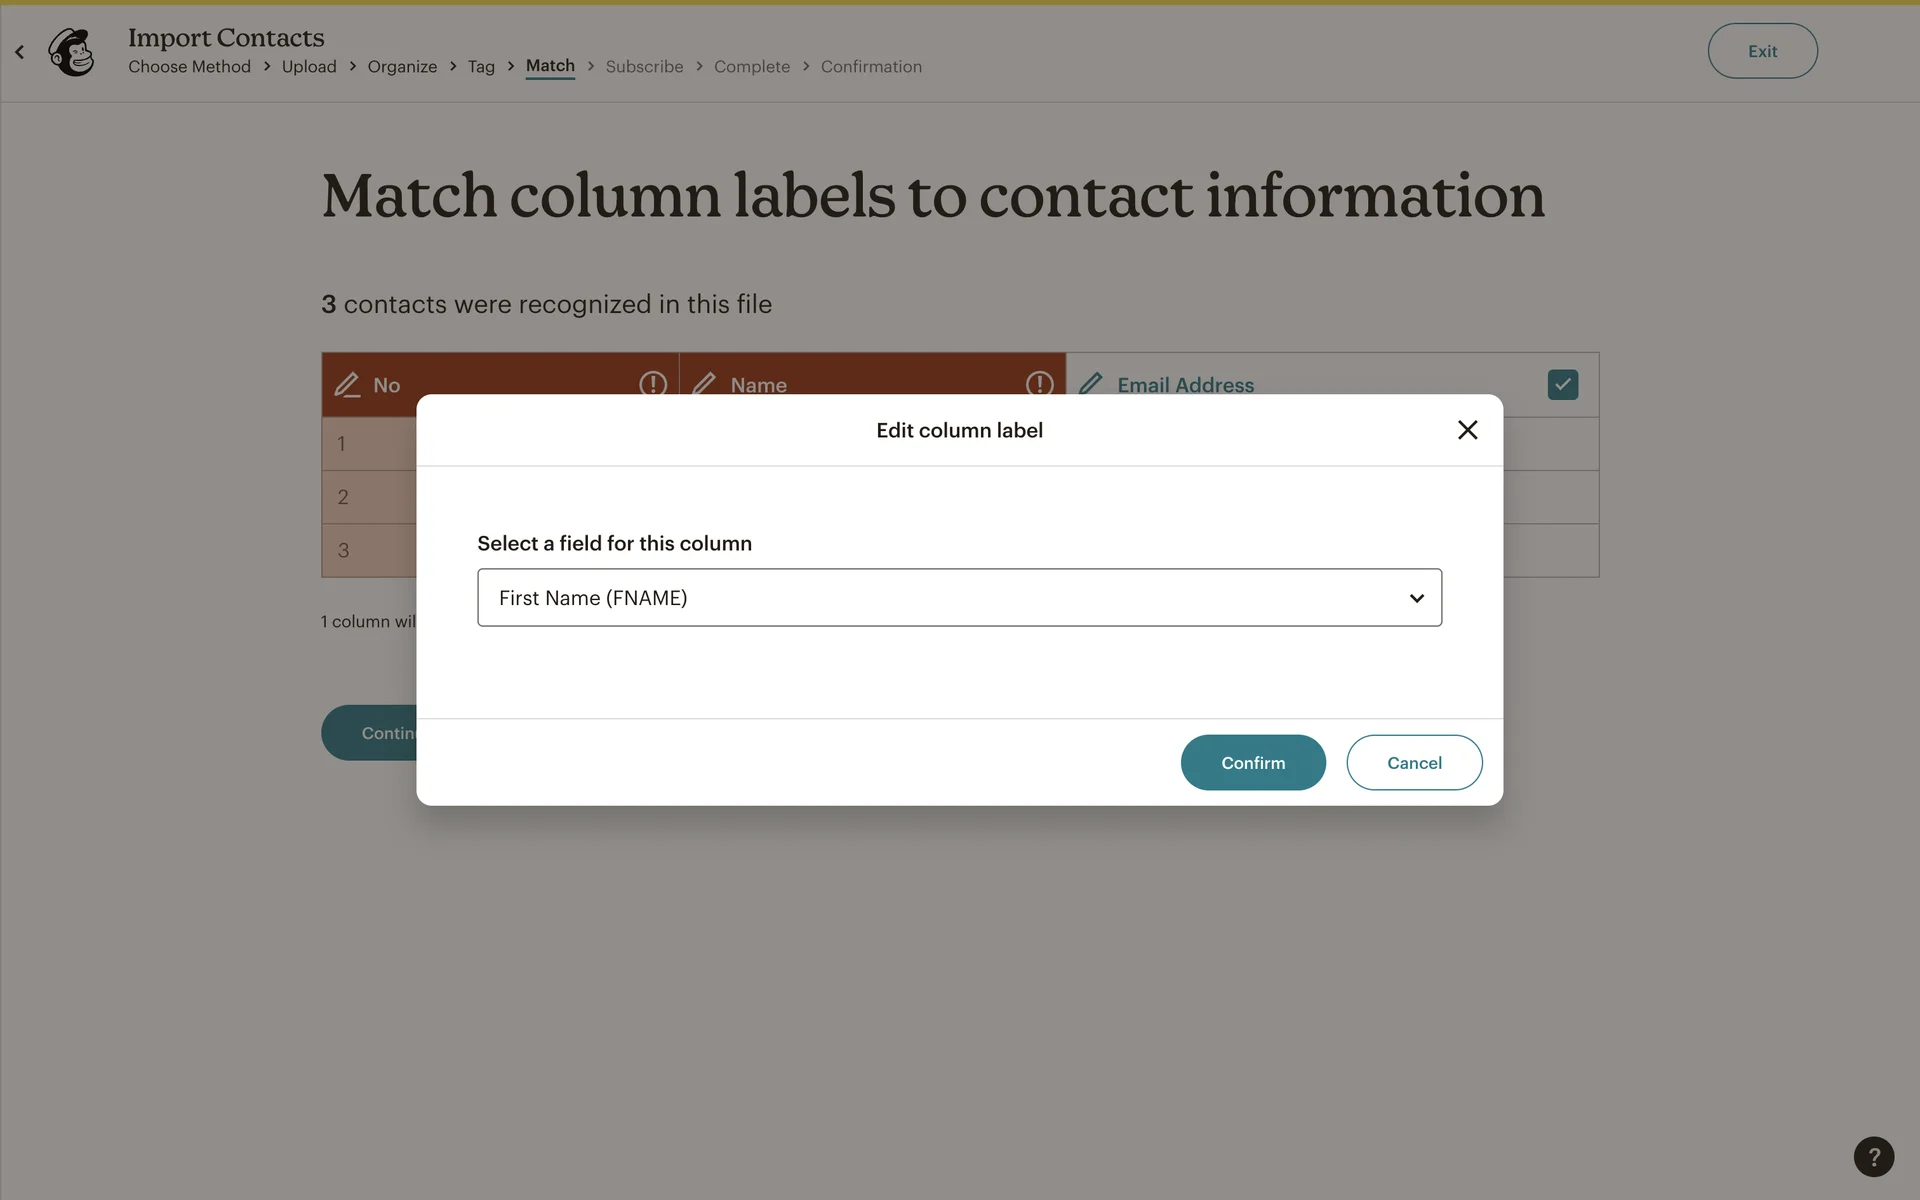Click the back arrow beside the logo

pyautogui.click(x=20, y=52)
